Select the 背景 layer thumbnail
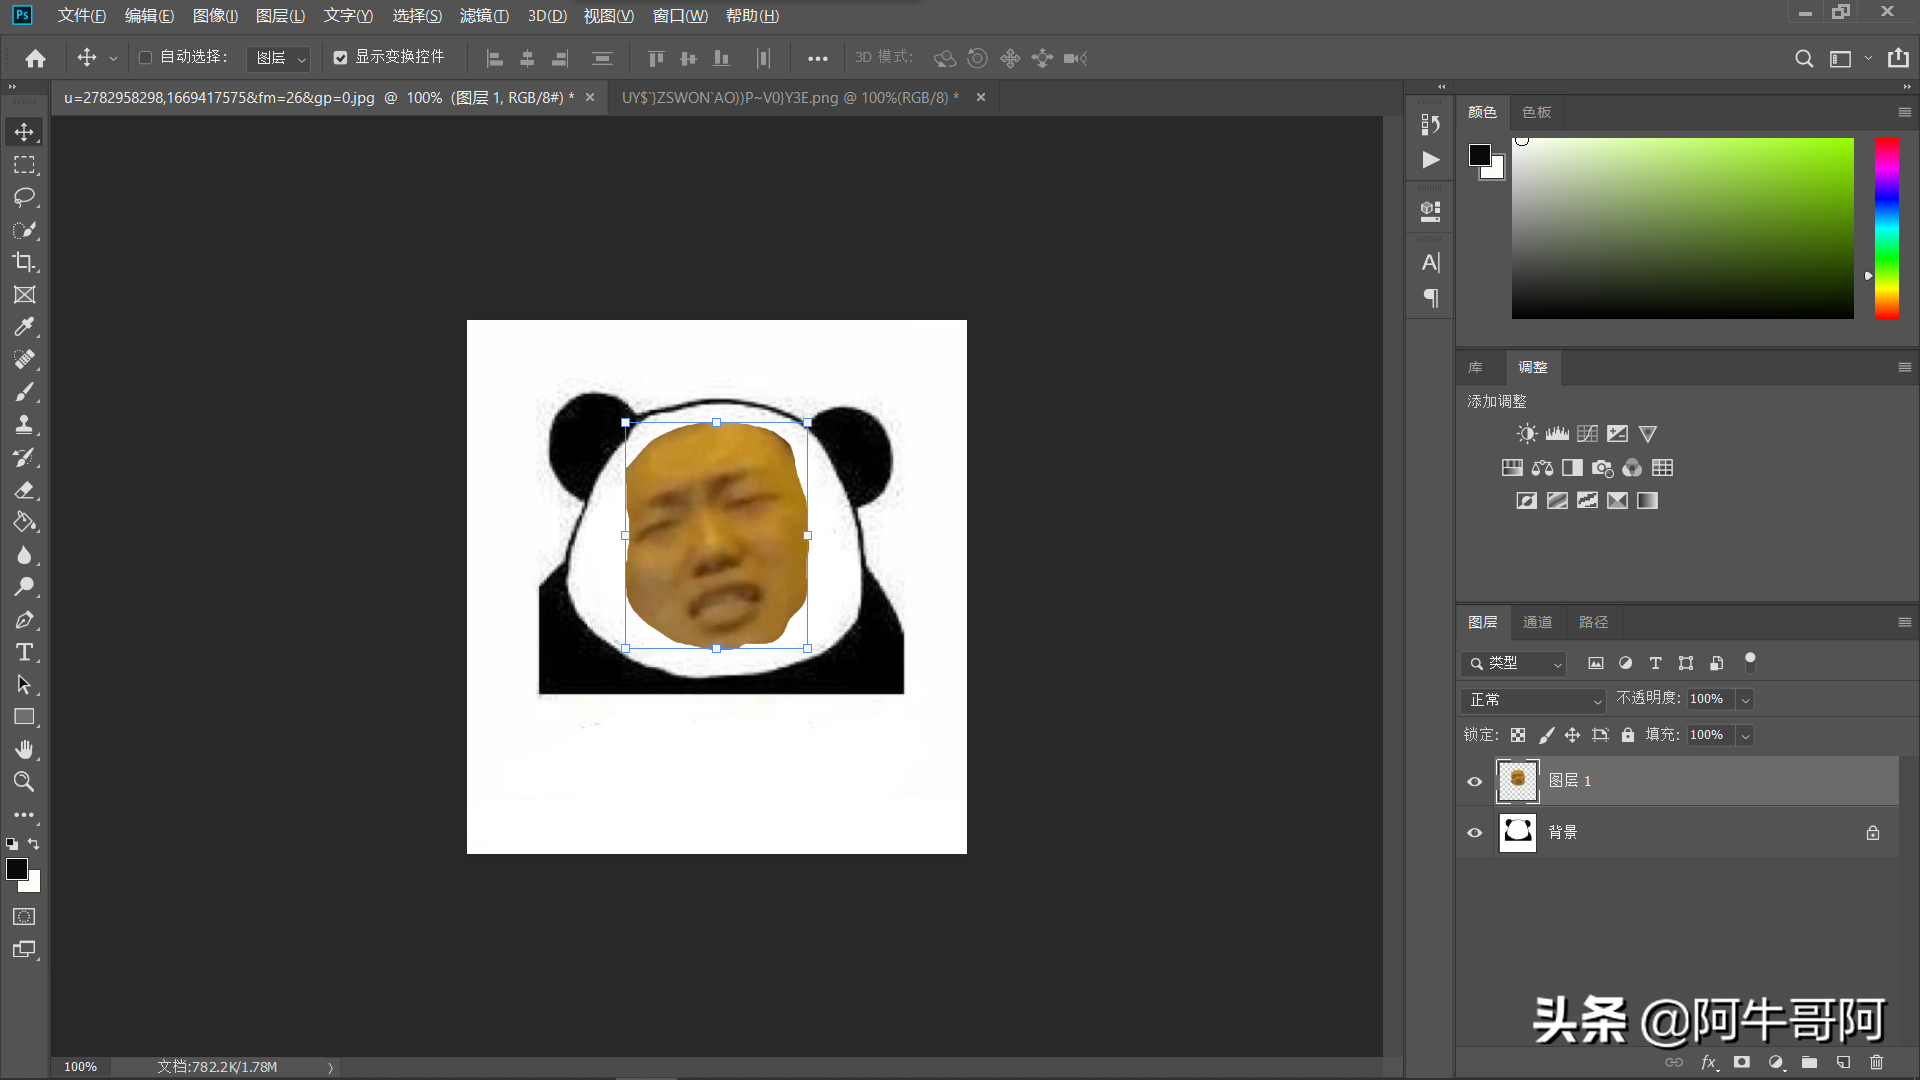1920x1080 pixels. pyautogui.click(x=1517, y=832)
